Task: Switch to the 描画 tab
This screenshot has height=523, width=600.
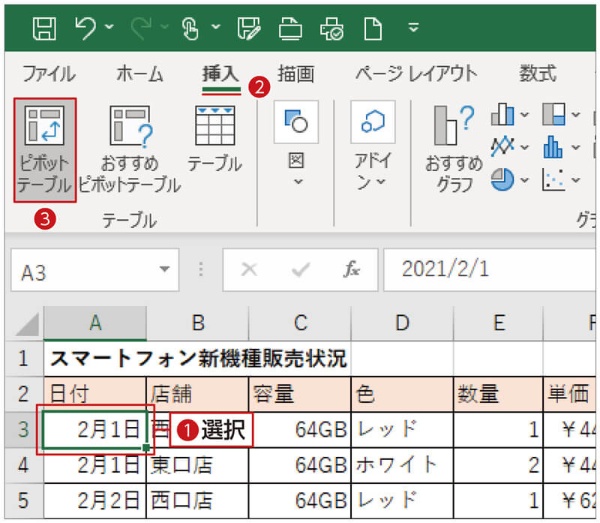Action: pos(296,73)
